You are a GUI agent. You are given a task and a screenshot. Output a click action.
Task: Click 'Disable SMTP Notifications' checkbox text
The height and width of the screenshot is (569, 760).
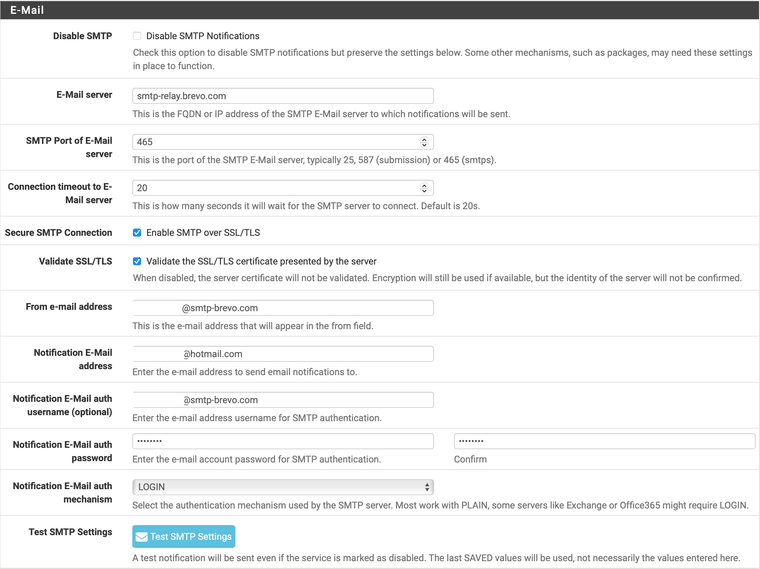(203, 36)
